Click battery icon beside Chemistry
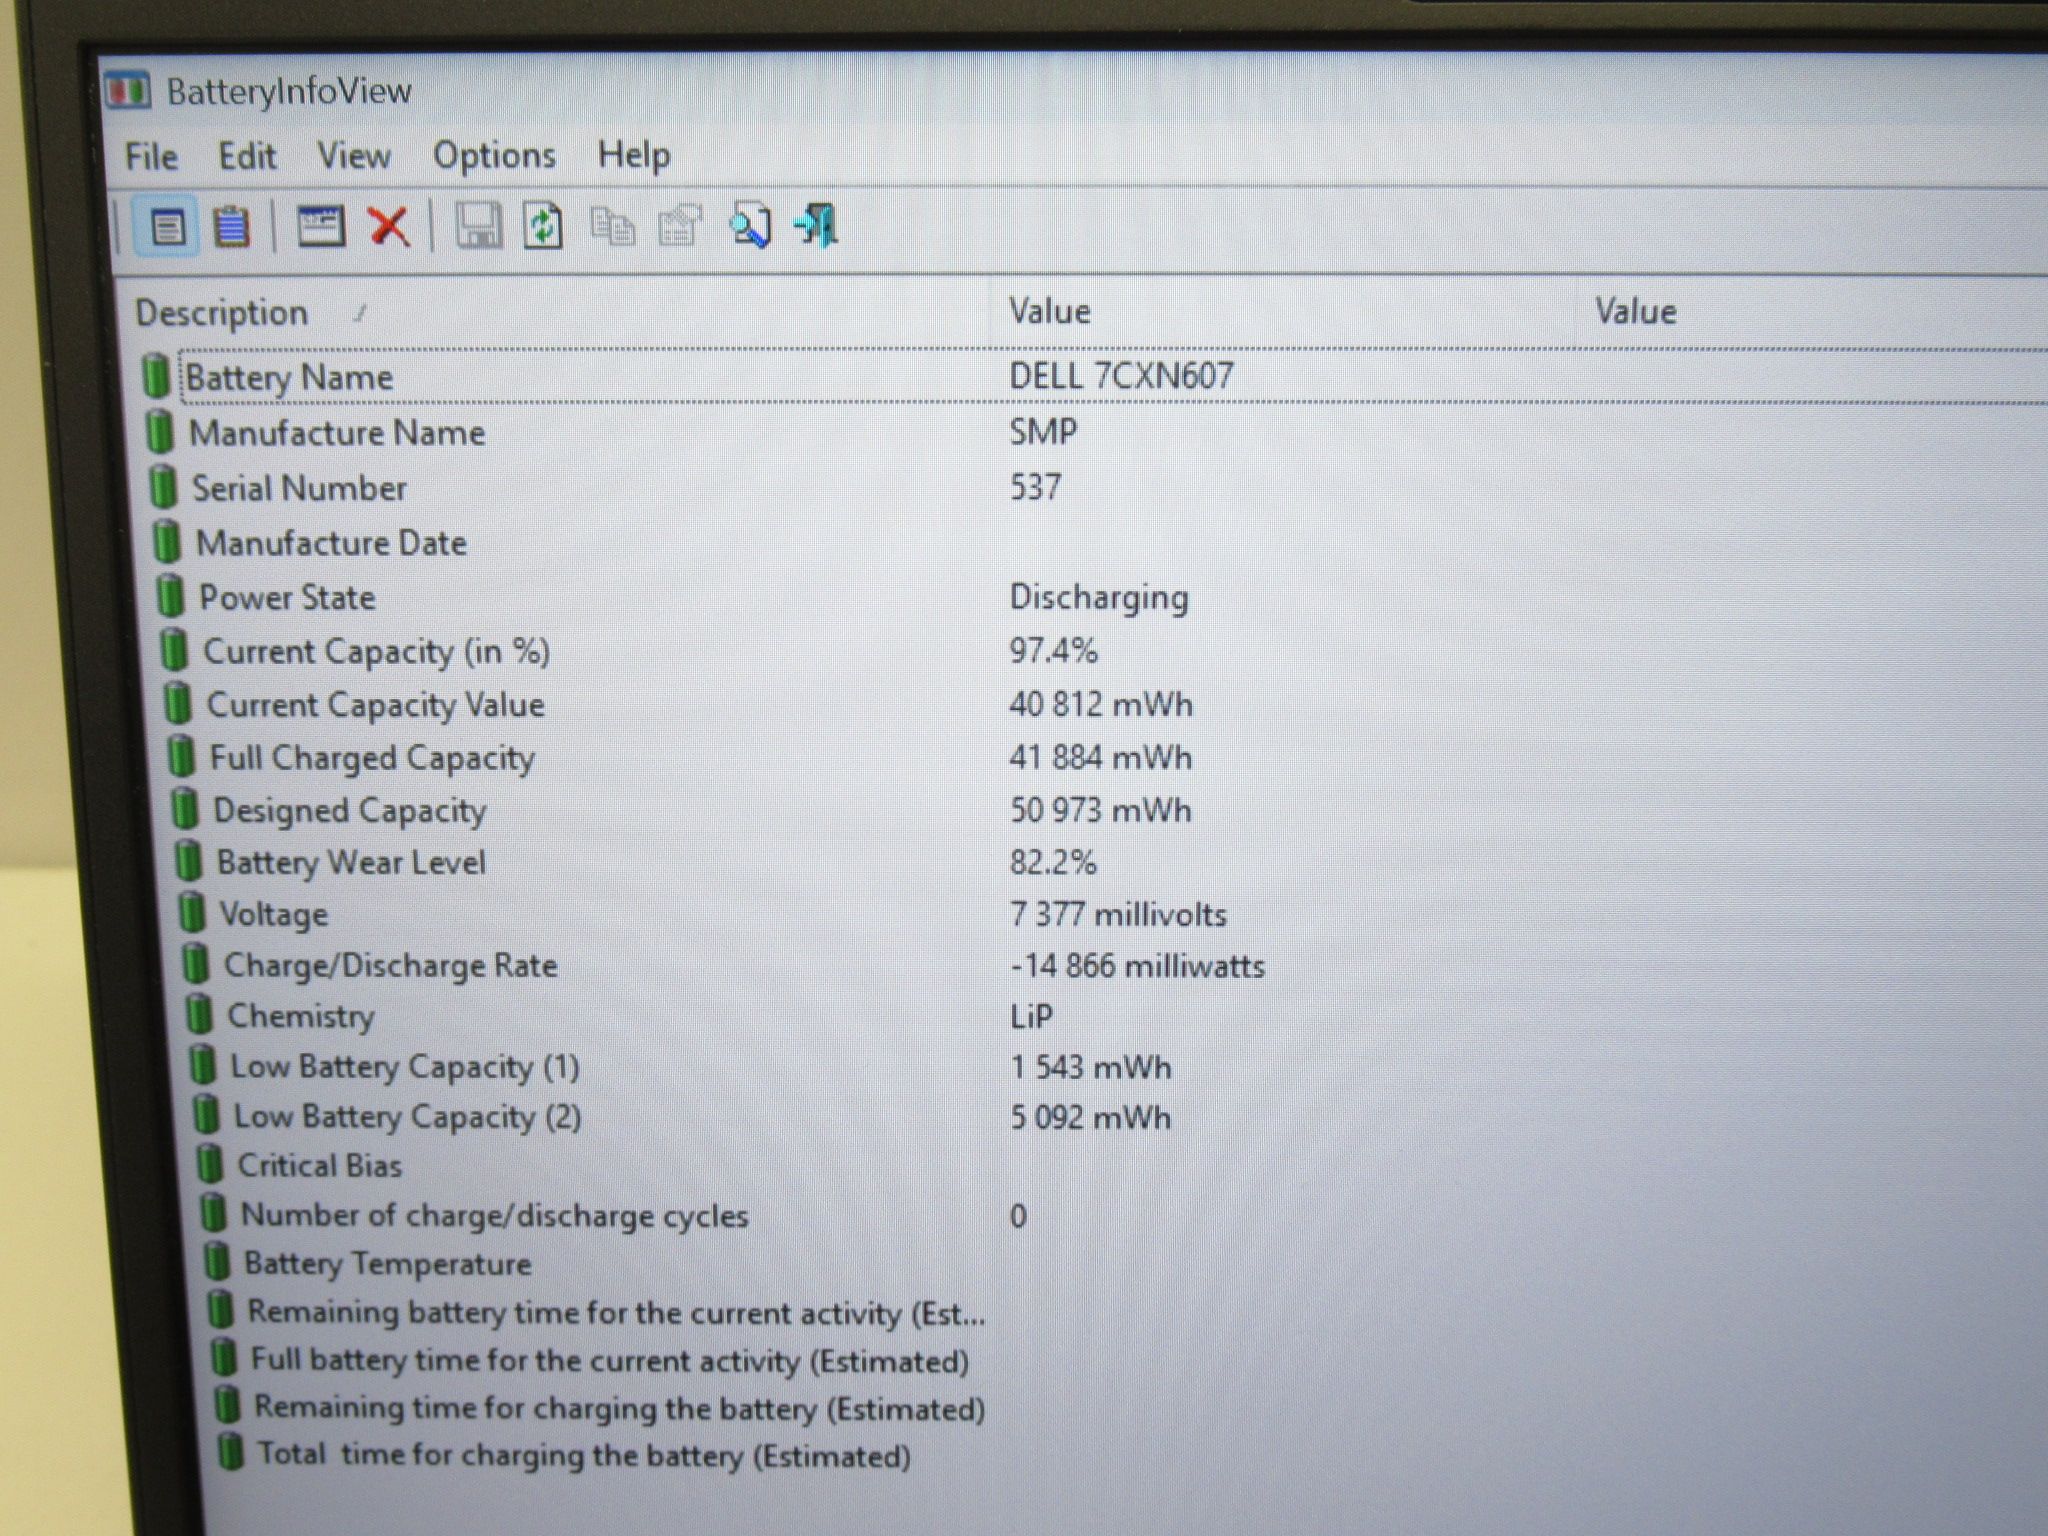The height and width of the screenshot is (1536, 2048). [x=200, y=1014]
